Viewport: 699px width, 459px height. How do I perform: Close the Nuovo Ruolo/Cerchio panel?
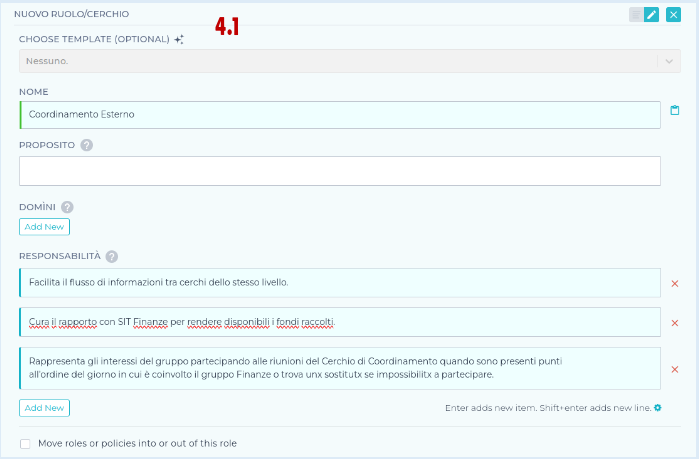coord(673,14)
